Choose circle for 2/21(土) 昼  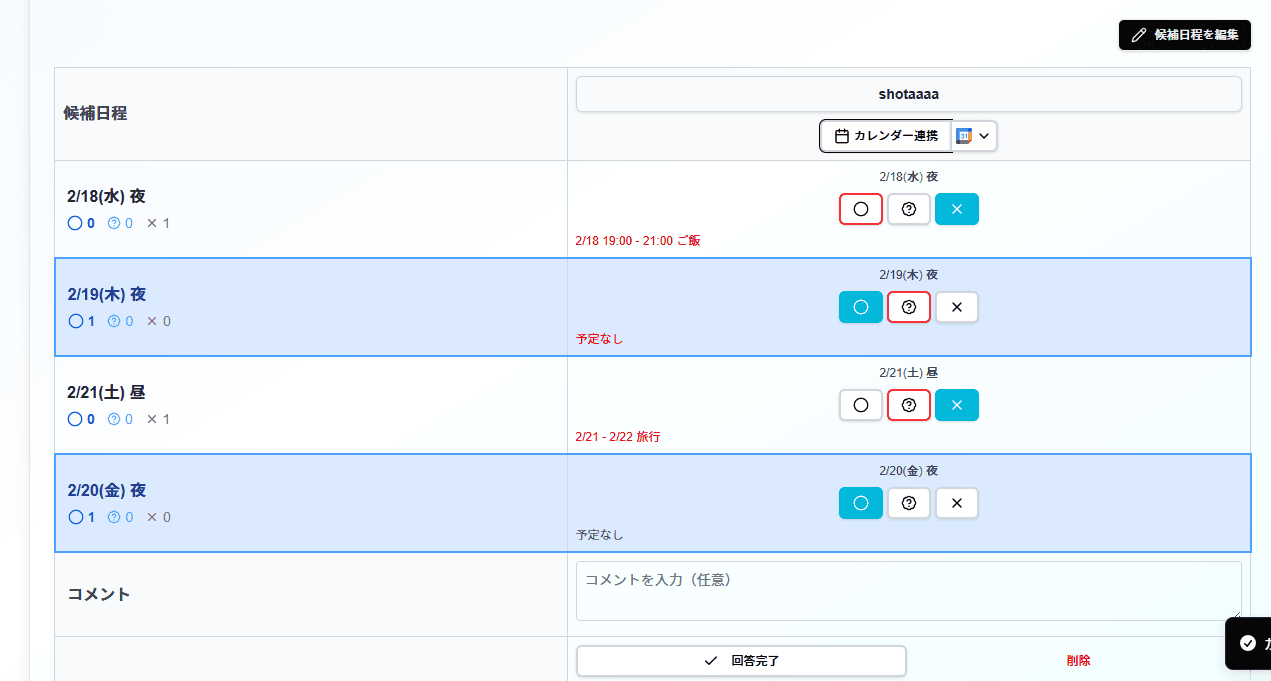point(860,405)
